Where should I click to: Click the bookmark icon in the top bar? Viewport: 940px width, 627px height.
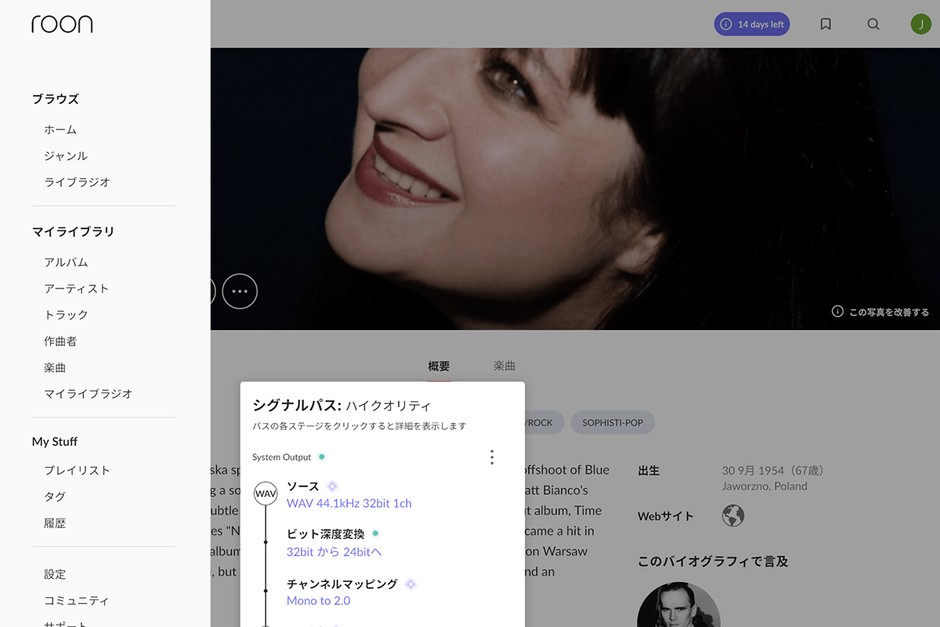tap(825, 23)
